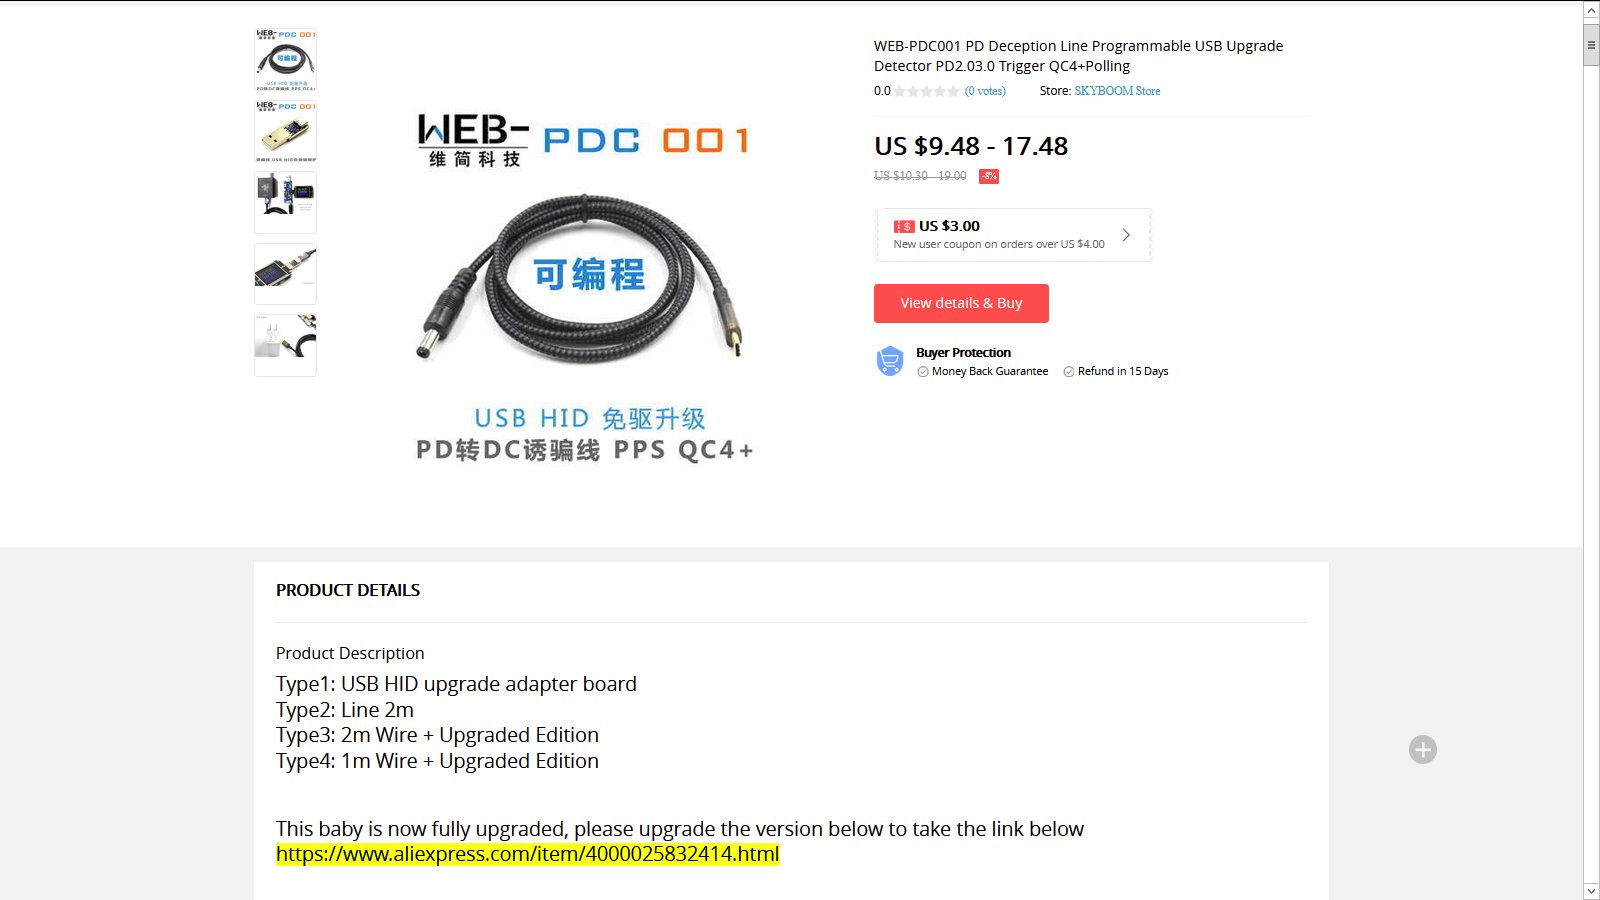Click the View details & Buy button
This screenshot has width=1600, height=900.
961,303
